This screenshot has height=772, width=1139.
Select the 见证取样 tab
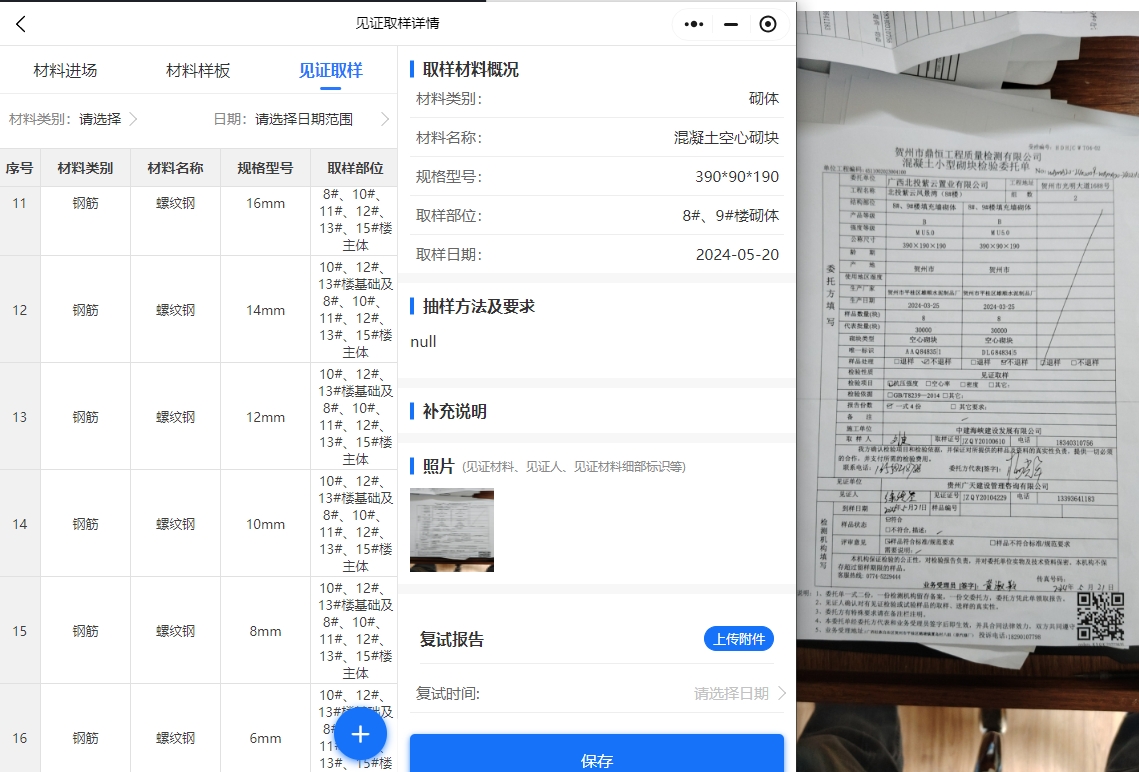[x=331, y=70]
